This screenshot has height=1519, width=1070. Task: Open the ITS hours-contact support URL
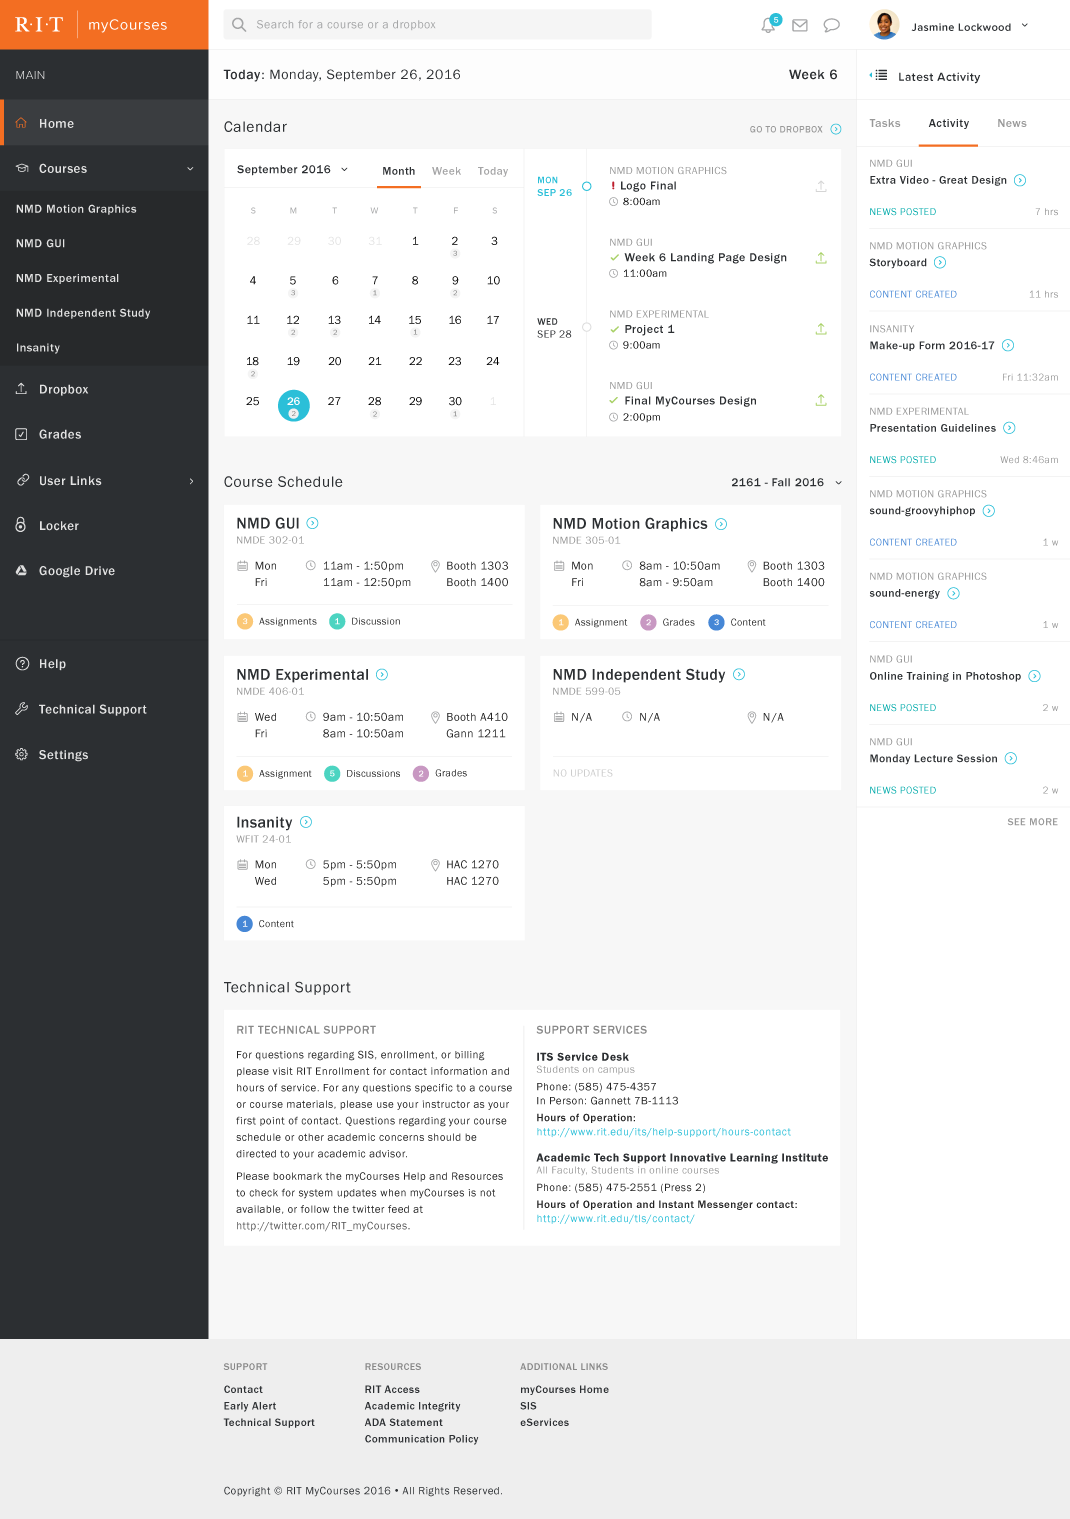pos(663,1132)
